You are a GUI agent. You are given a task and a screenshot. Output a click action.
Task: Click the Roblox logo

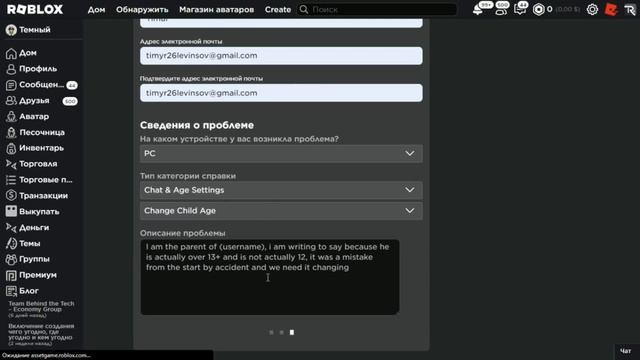(35, 9)
